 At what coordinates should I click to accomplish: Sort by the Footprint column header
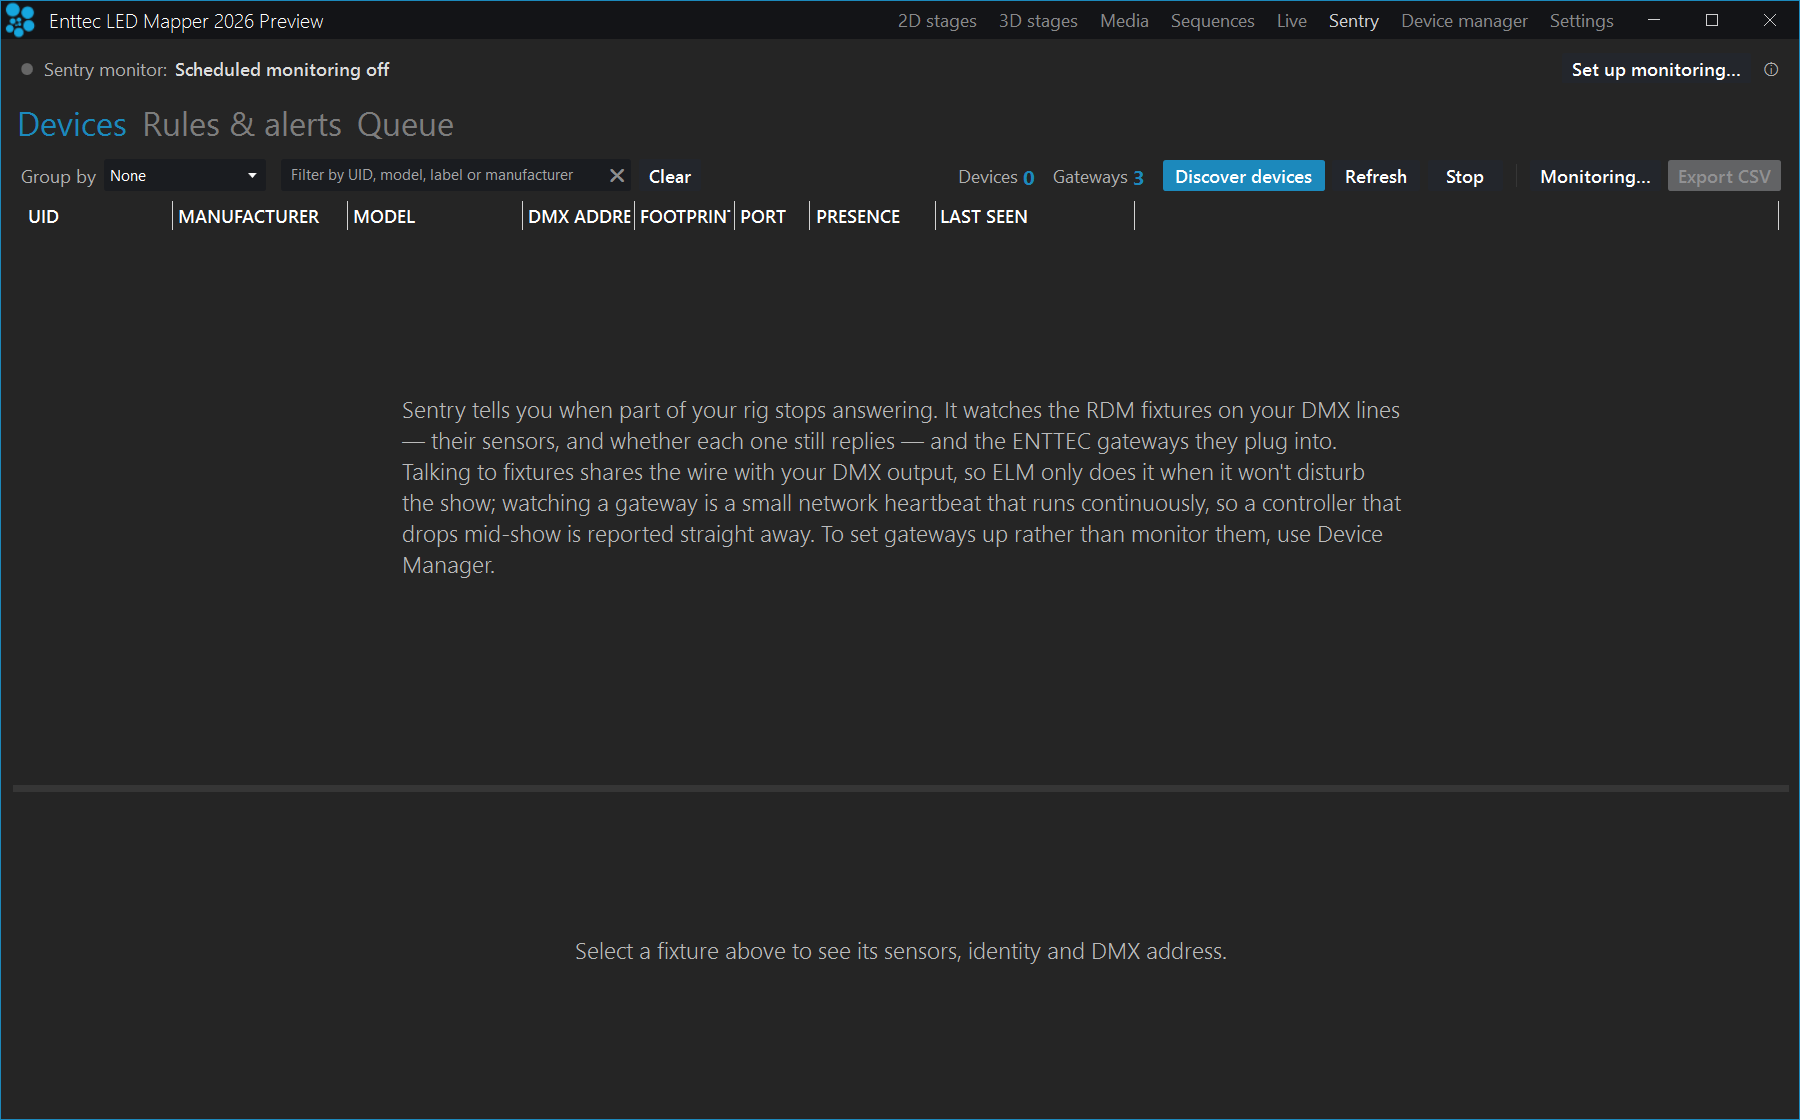pyautogui.click(x=685, y=217)
